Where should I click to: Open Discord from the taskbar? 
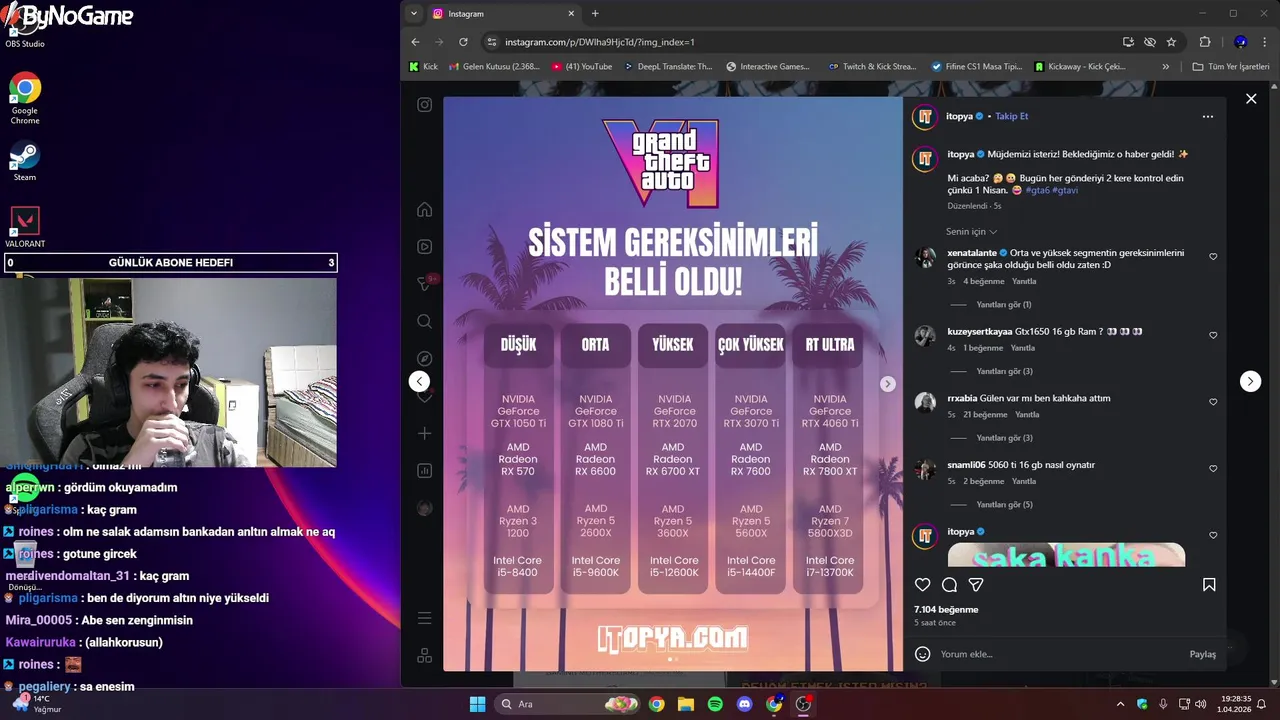pyautogui.click(x=744, y=704)
